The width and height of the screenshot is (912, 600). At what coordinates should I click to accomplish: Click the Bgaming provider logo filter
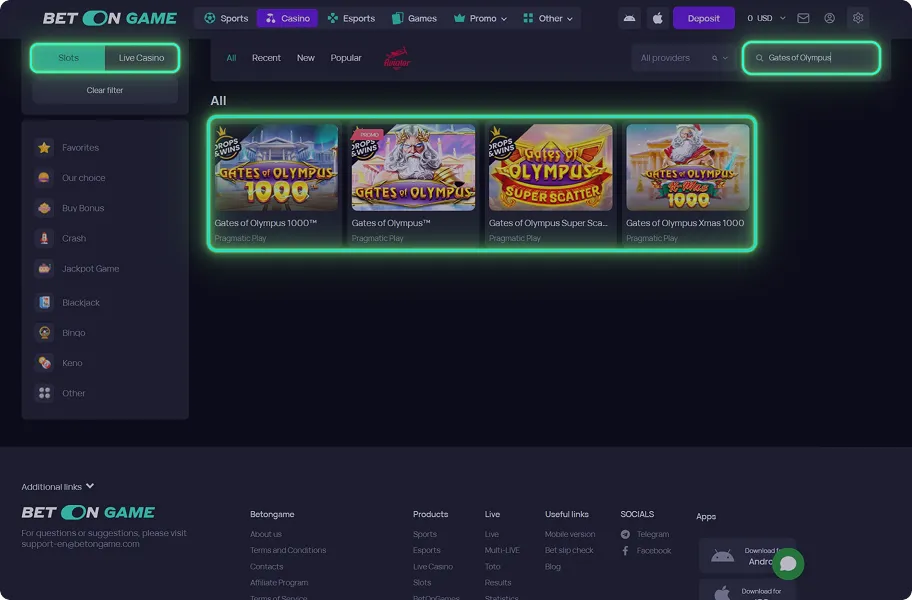[x=397, y=59]
